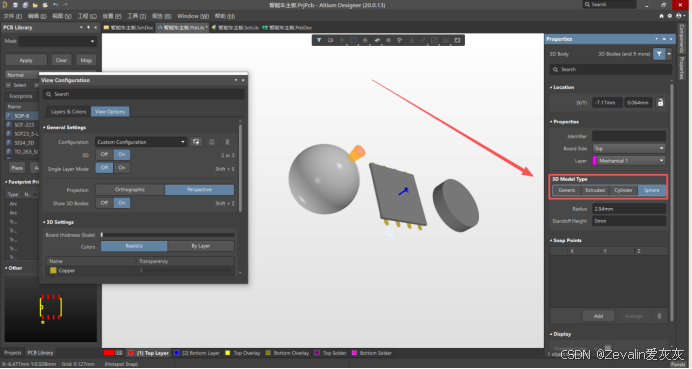The width and height of the screenshot is (692, 369).
Task: Click the last icon in active bar
Action: (457, 40)
